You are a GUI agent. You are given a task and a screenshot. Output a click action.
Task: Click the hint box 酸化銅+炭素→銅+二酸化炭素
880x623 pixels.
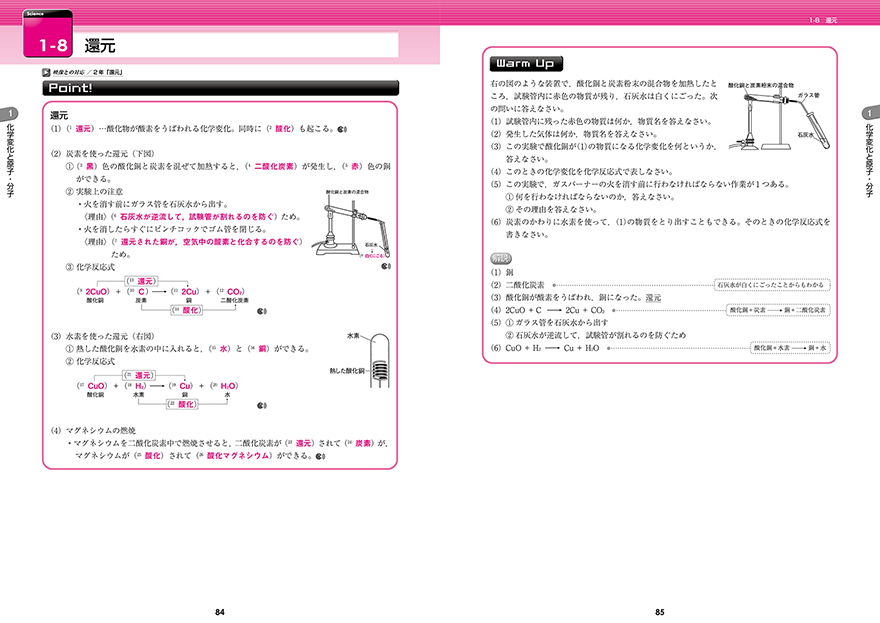pyautogui.click(x=777, y=310)
